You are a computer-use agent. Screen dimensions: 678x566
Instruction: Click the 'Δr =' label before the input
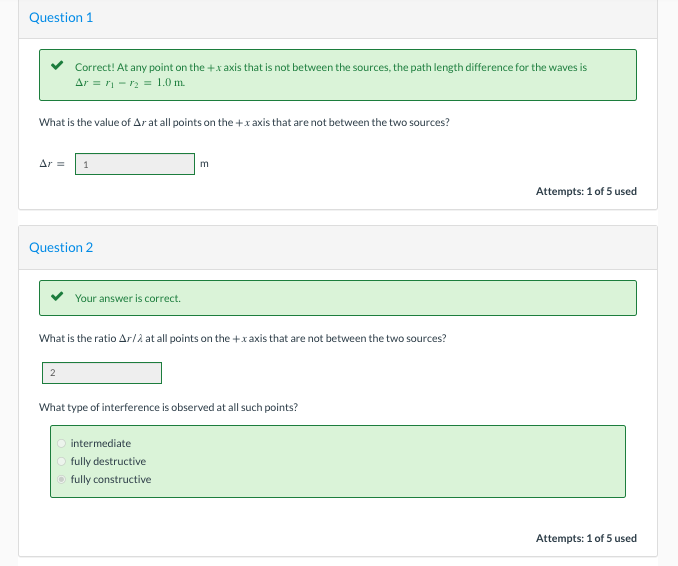point(52,163)
